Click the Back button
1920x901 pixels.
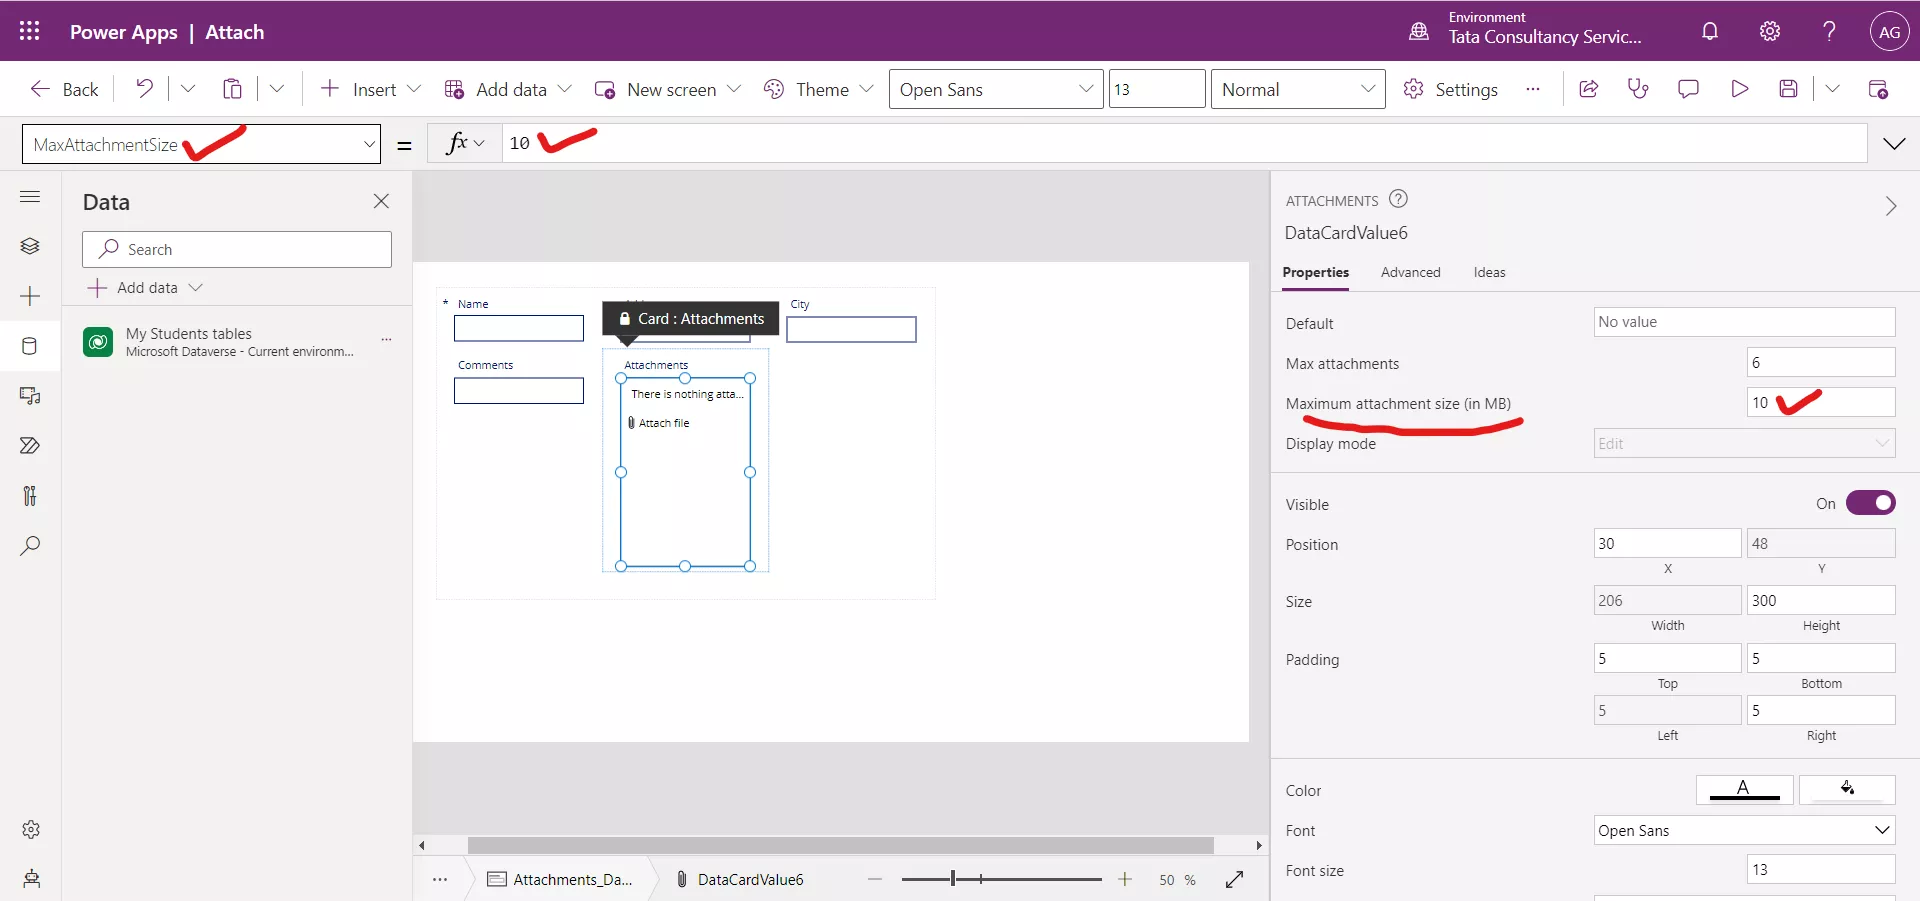pyautogui.click(x=63, y=89)
